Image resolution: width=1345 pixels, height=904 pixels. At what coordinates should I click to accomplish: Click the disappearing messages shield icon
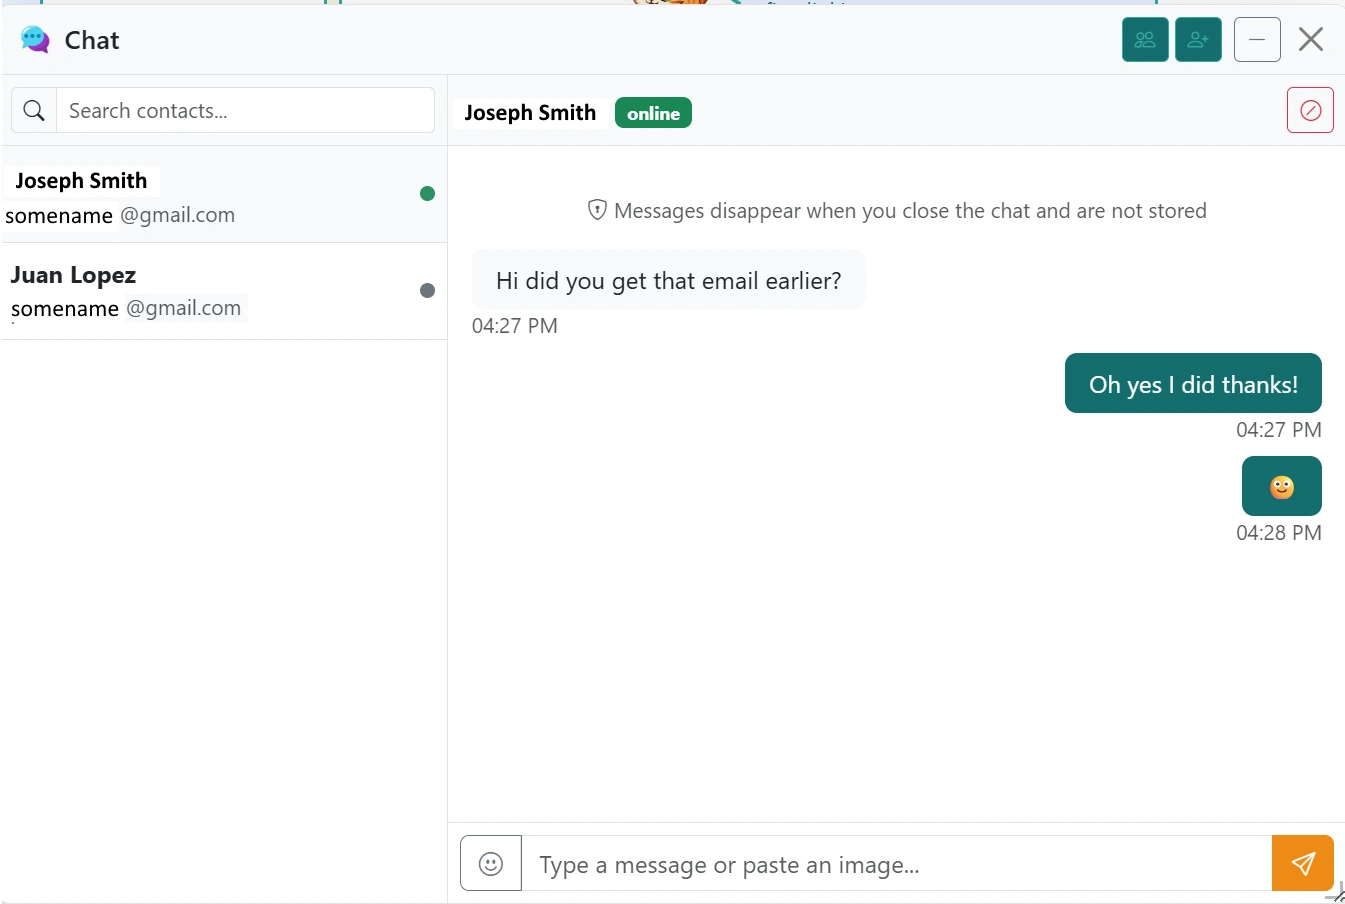pos(597,210)
